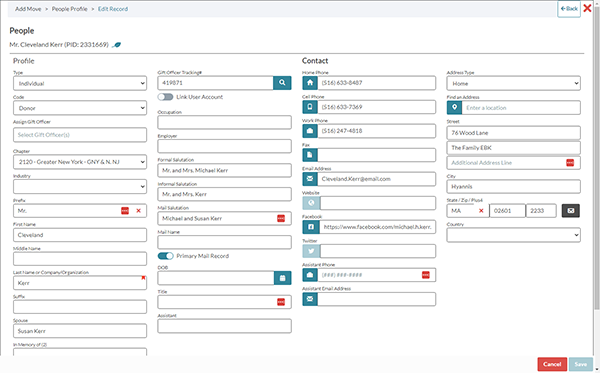Screen dimensions: 600x373
Task: Click the Assign Gift Officer field
Action: [80, 135]
